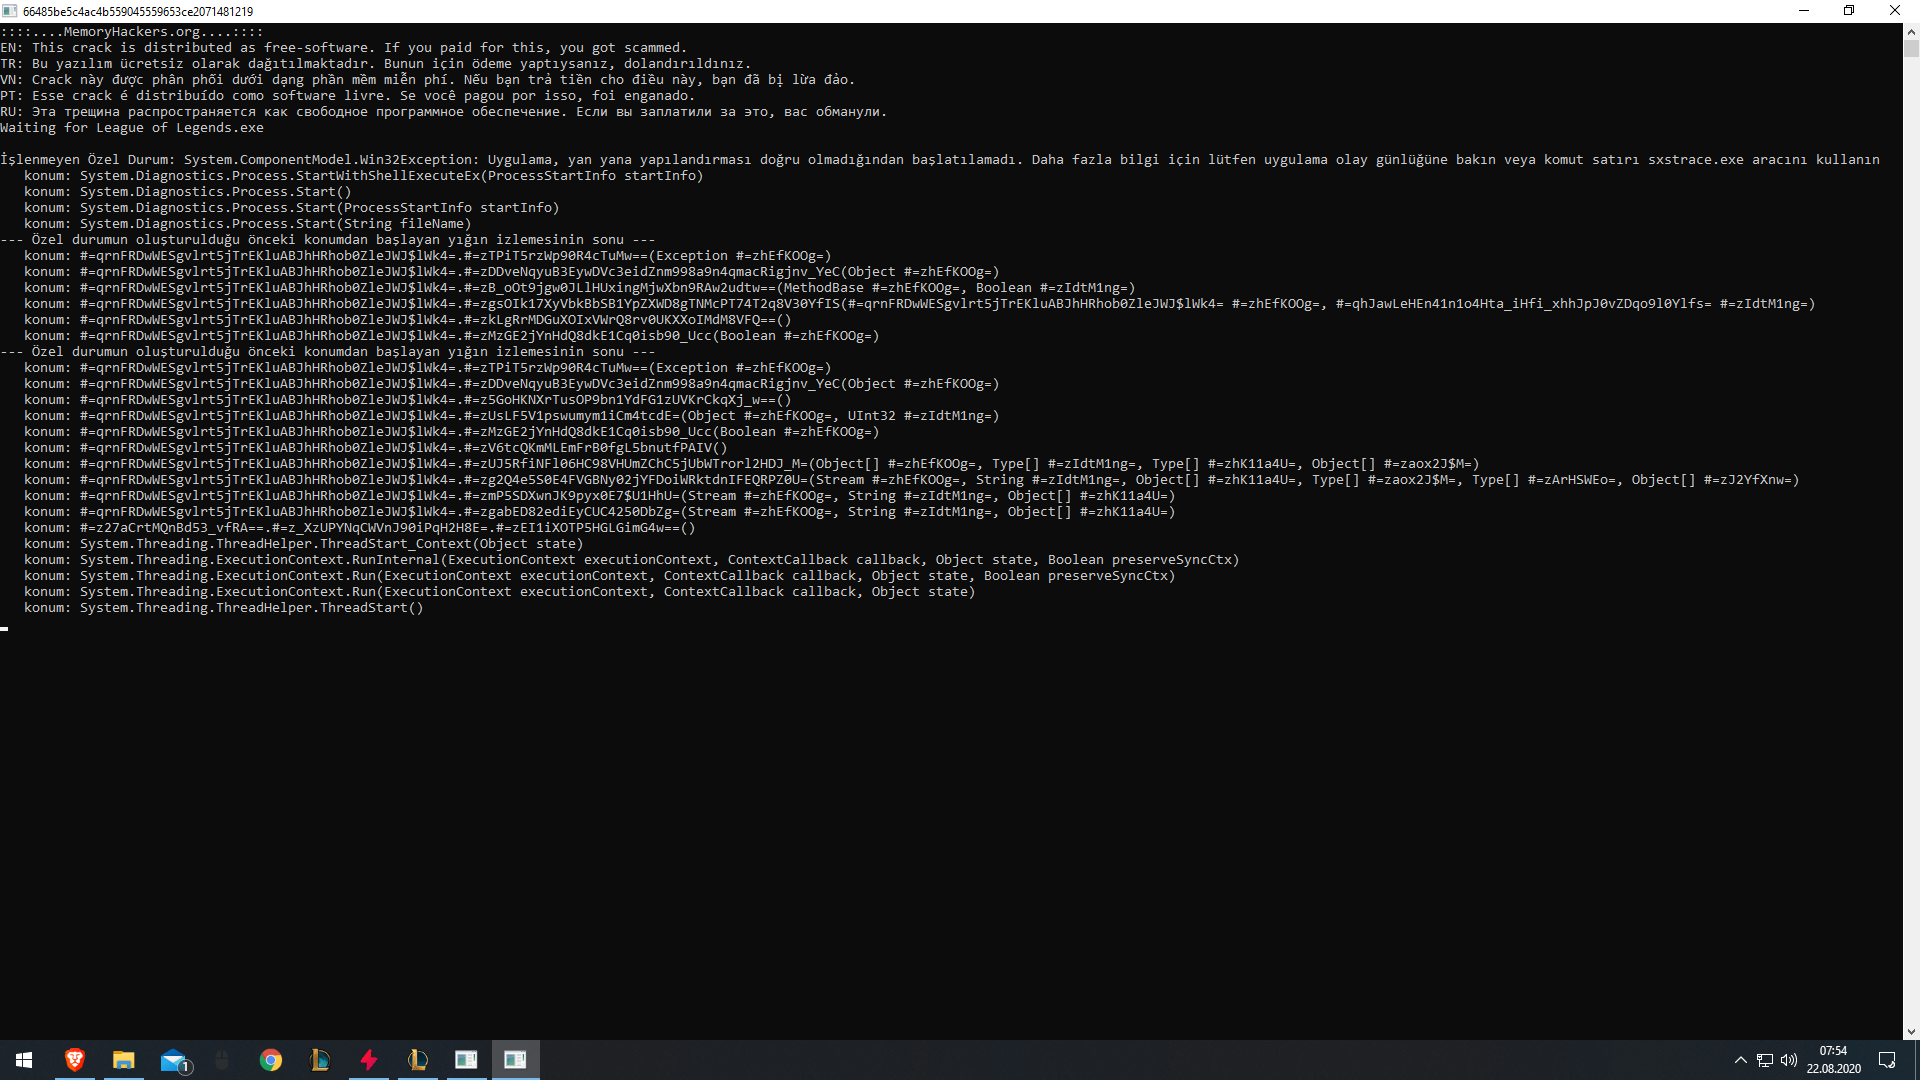Click 'Process.Start(String fileName)' line

(248, 224)
